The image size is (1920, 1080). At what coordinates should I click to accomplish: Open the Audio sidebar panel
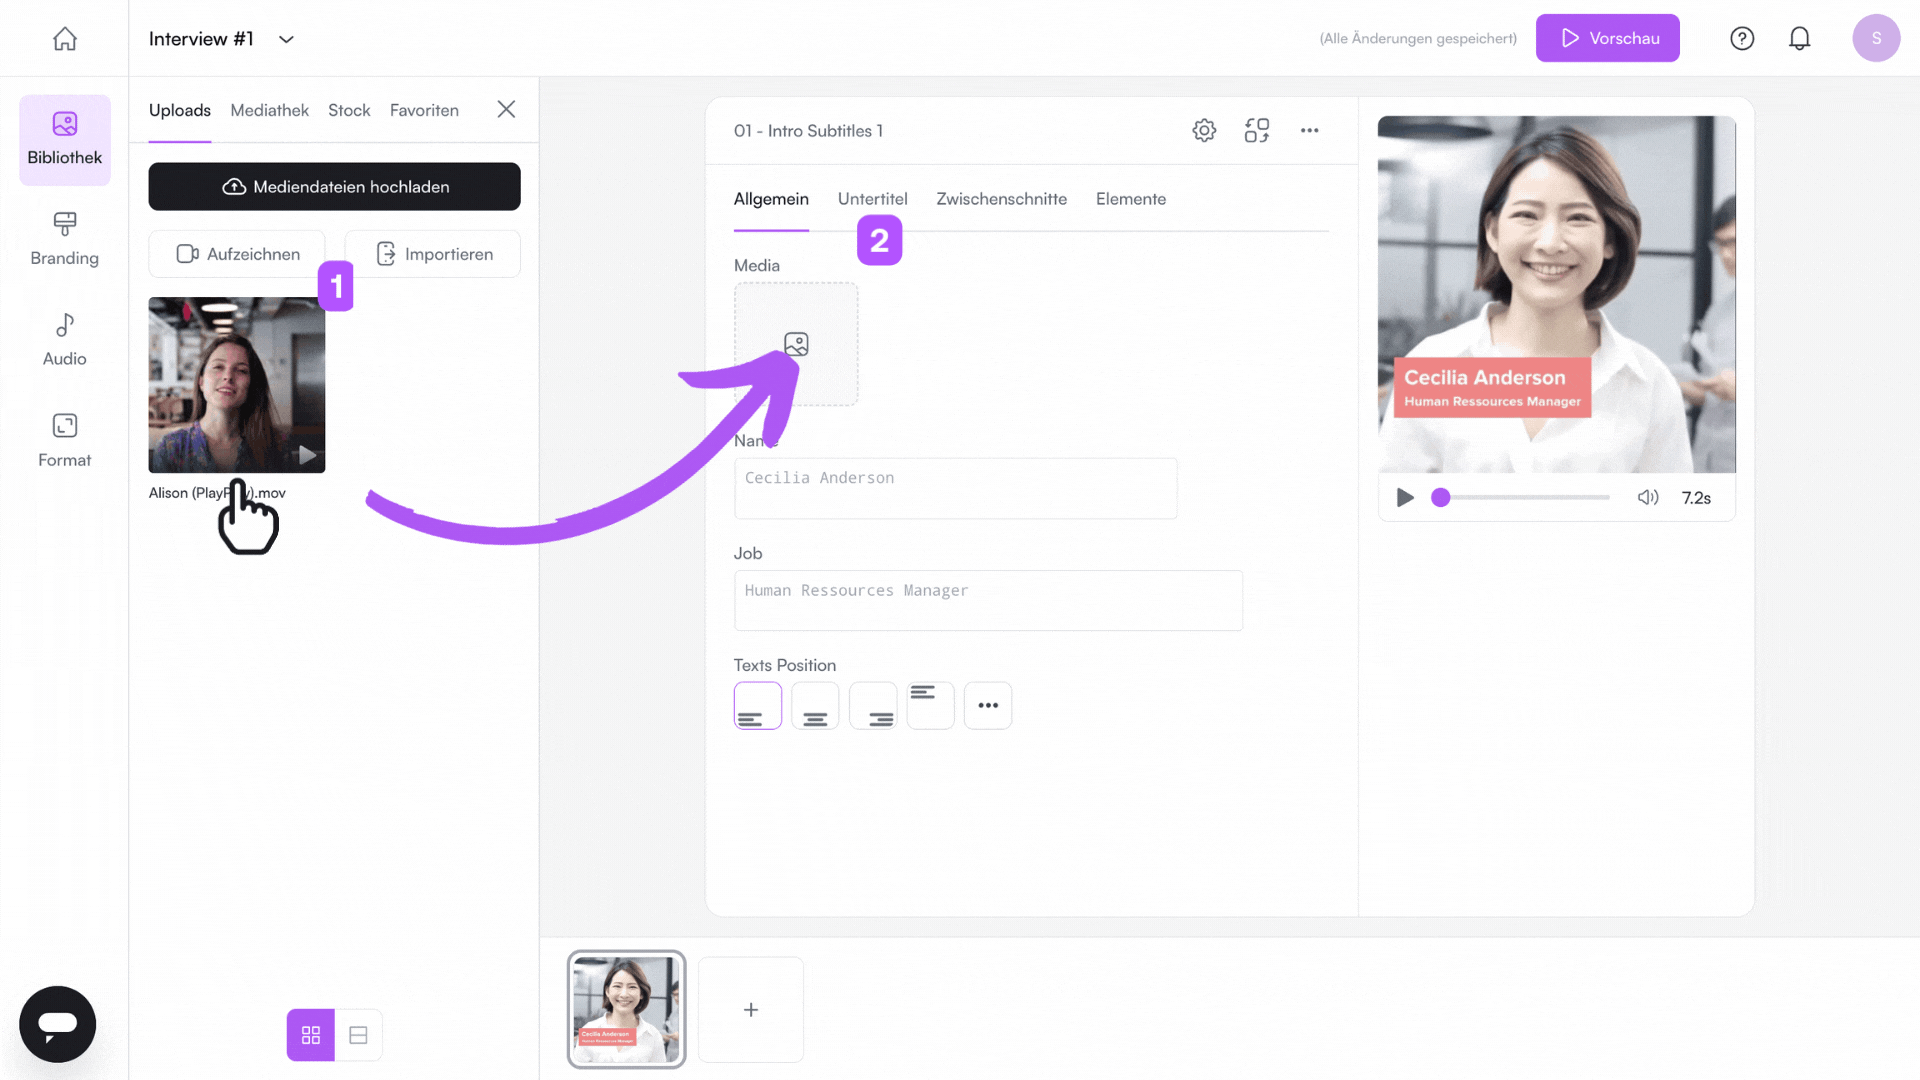[x=65, y=340]
